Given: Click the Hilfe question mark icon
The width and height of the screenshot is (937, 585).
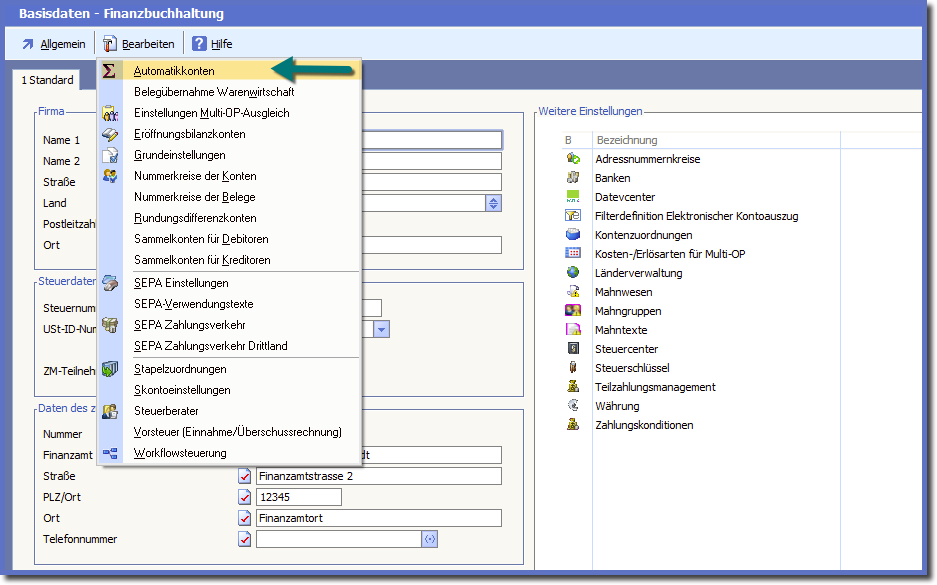Looking at the screenshot, I should [199, 44].
